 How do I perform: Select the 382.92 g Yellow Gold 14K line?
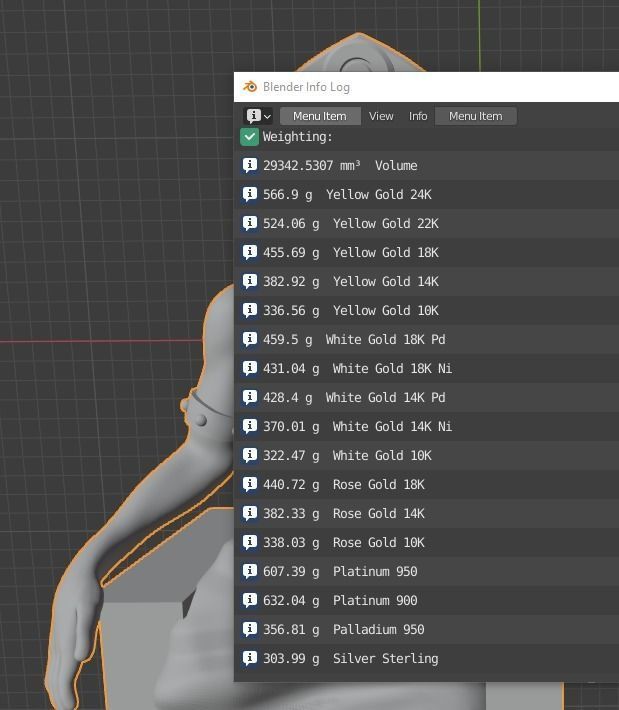click(x=427, y=282)
